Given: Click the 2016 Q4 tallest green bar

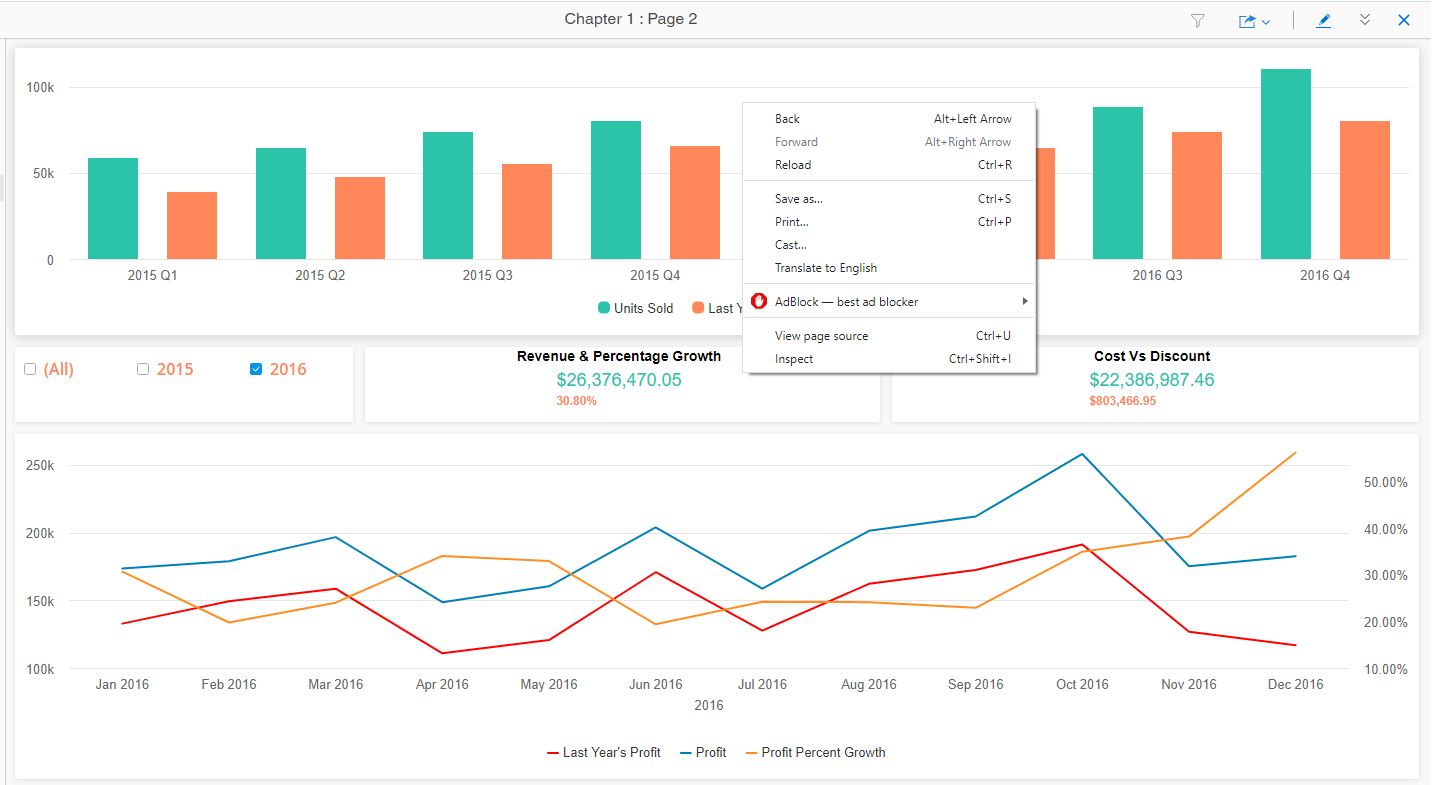Looking at the screenshot, I should click(x=1286, y=164).
